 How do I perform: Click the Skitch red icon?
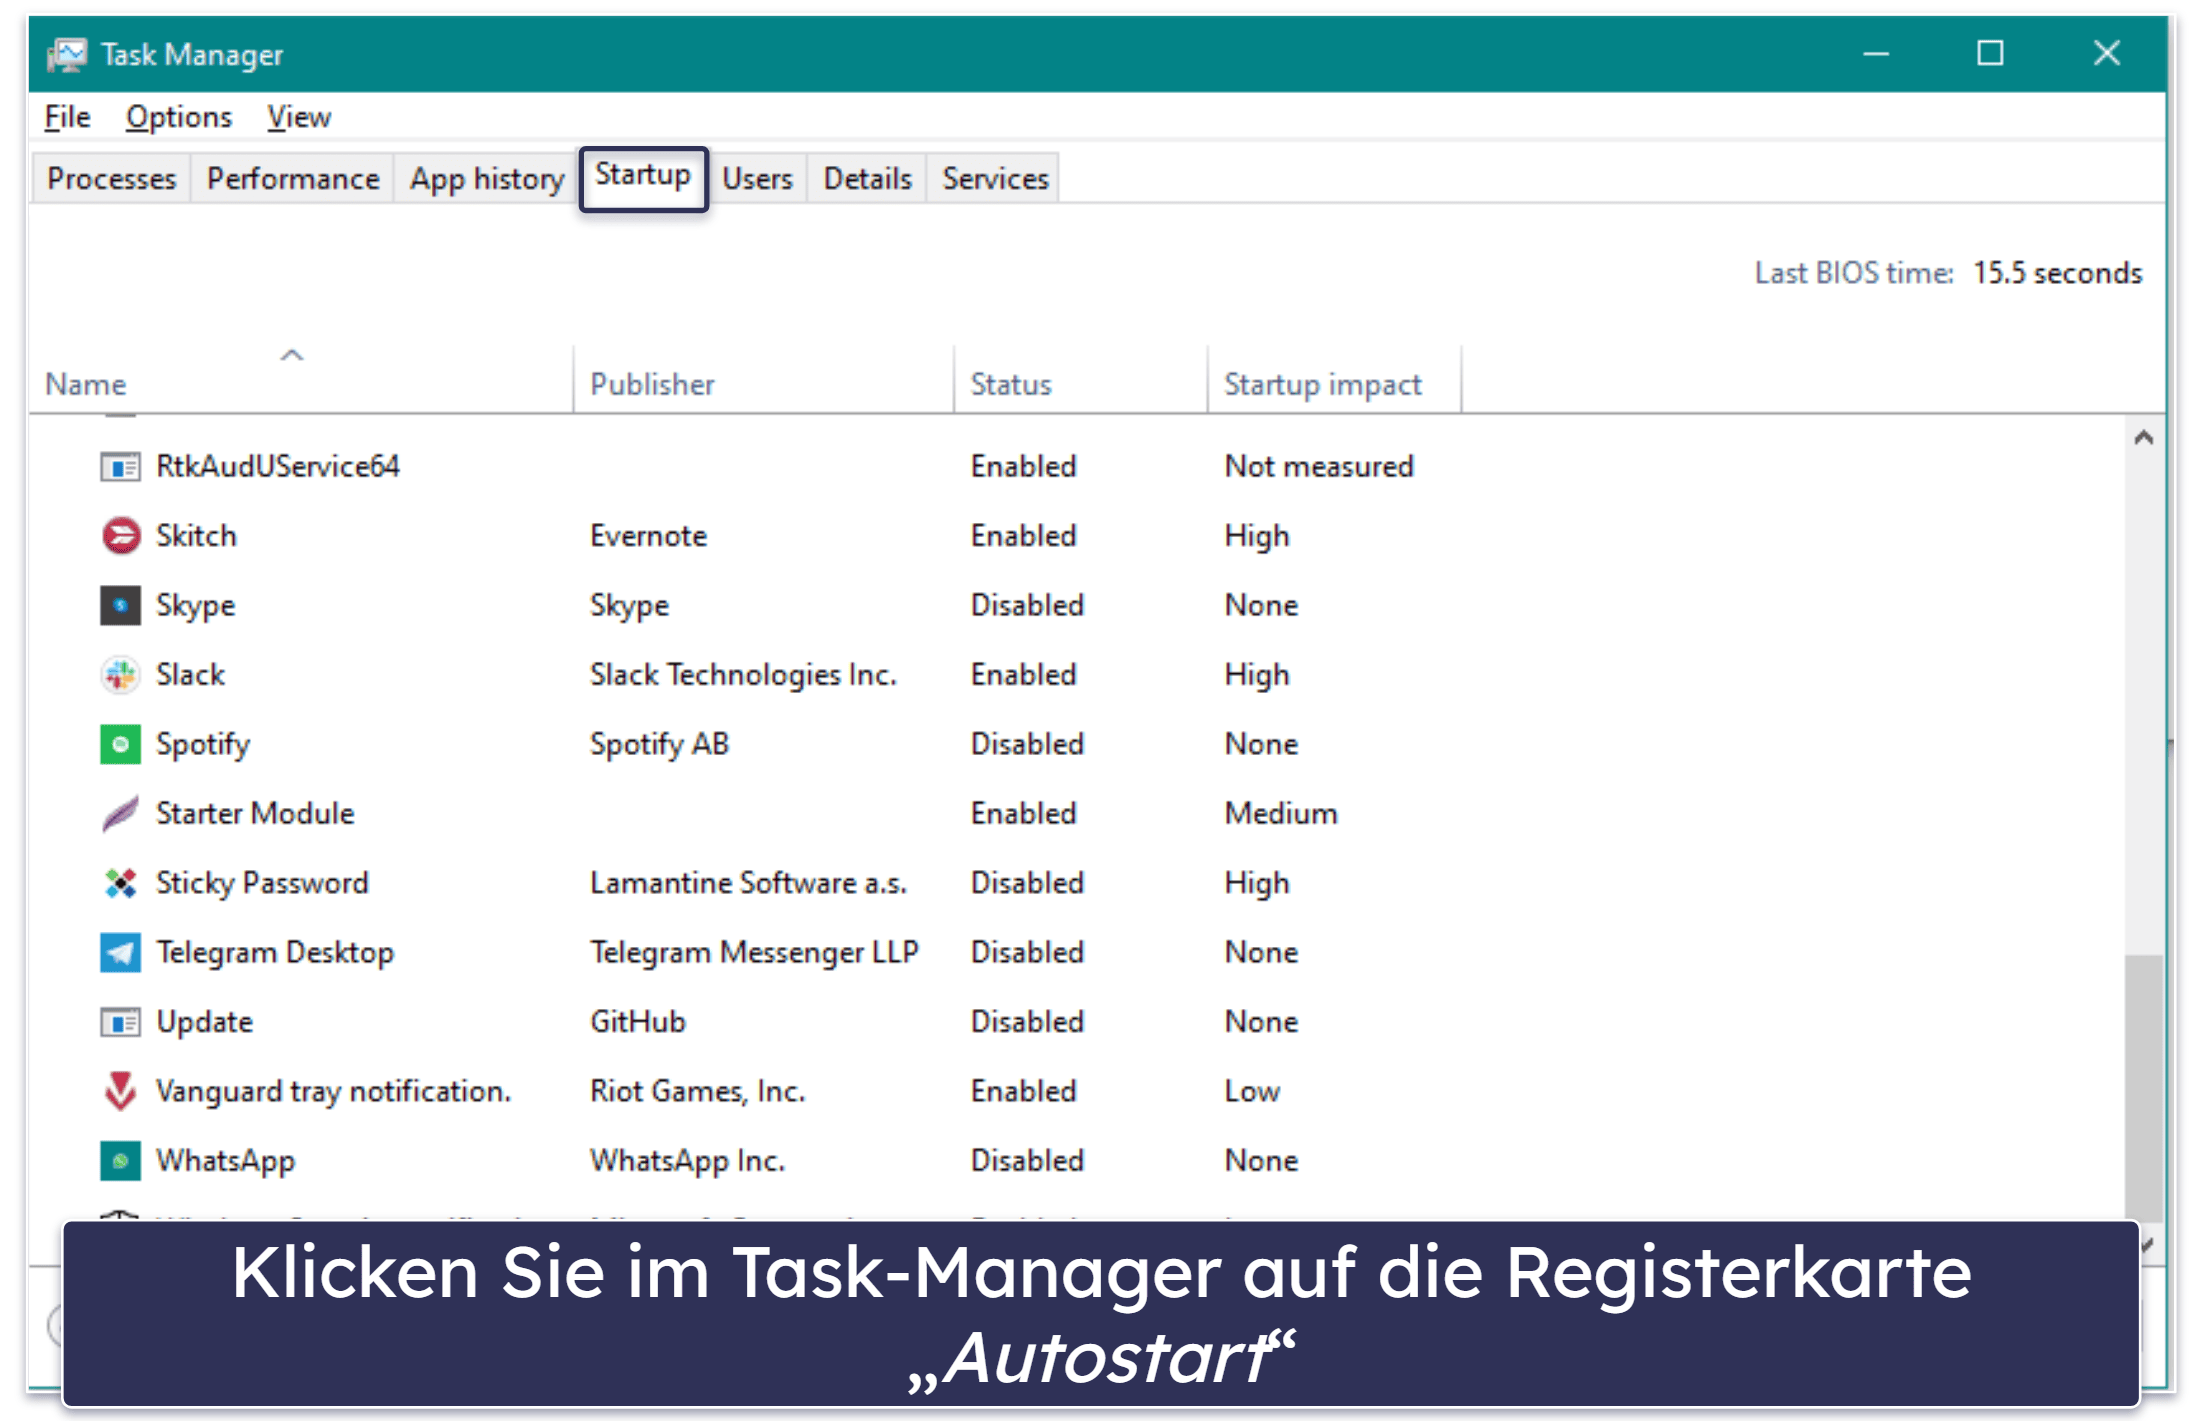pyautogui.click(x=120, y=536)
